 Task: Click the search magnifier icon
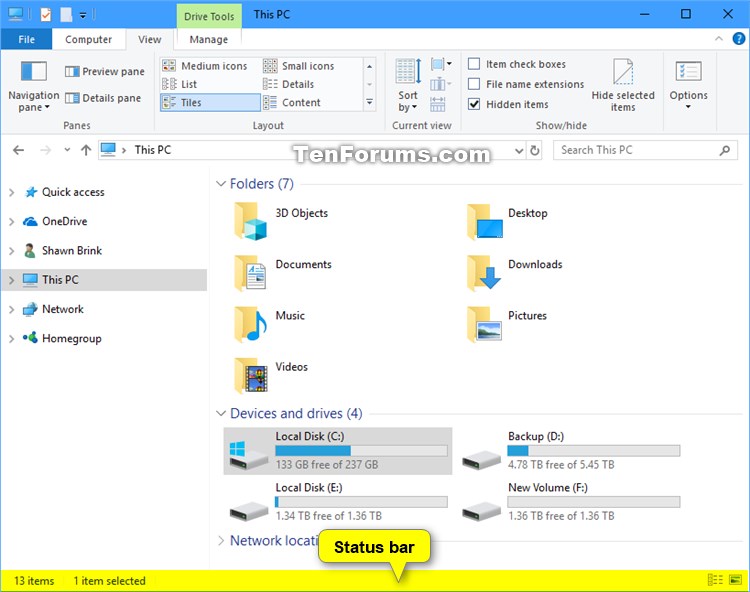point(725,150)
